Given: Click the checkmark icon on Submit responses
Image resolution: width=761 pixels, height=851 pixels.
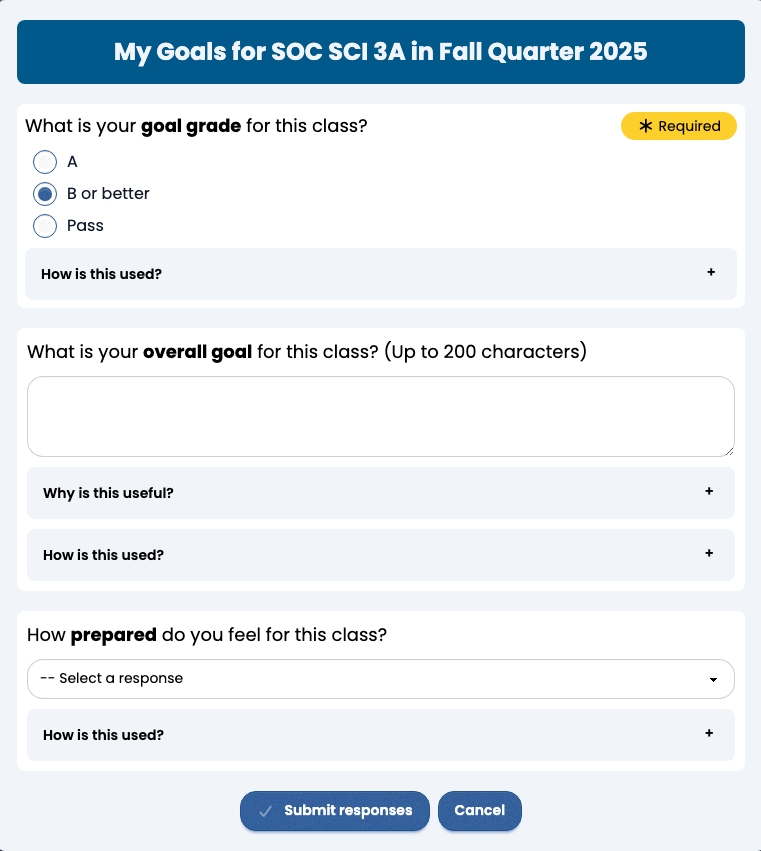Looking at the screenshot, I should (x=264, y=811).
